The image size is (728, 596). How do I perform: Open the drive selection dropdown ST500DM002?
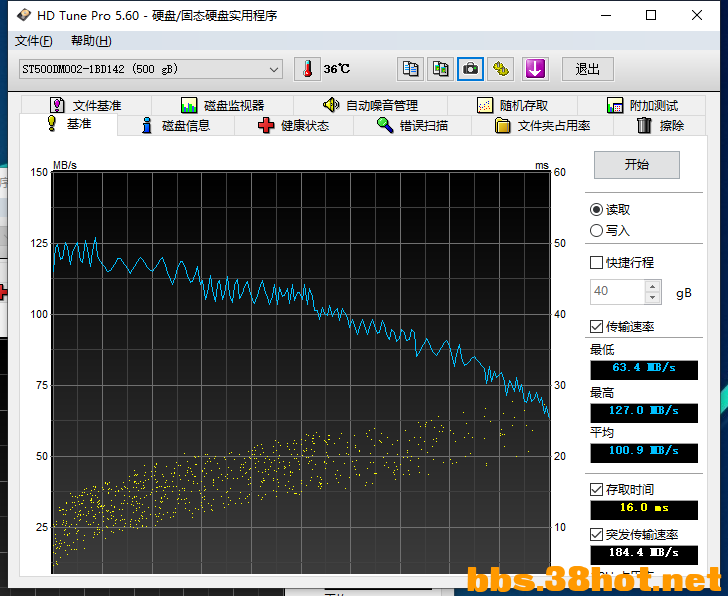[150, 69]
